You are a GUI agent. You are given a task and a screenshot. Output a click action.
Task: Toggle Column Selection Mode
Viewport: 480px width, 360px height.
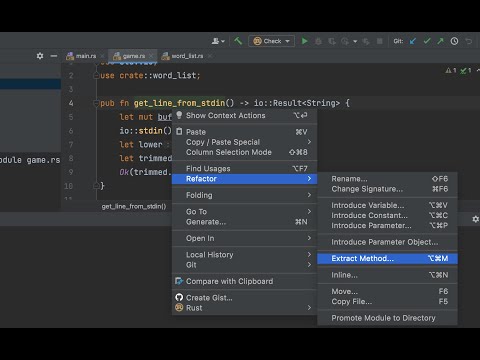244,152
